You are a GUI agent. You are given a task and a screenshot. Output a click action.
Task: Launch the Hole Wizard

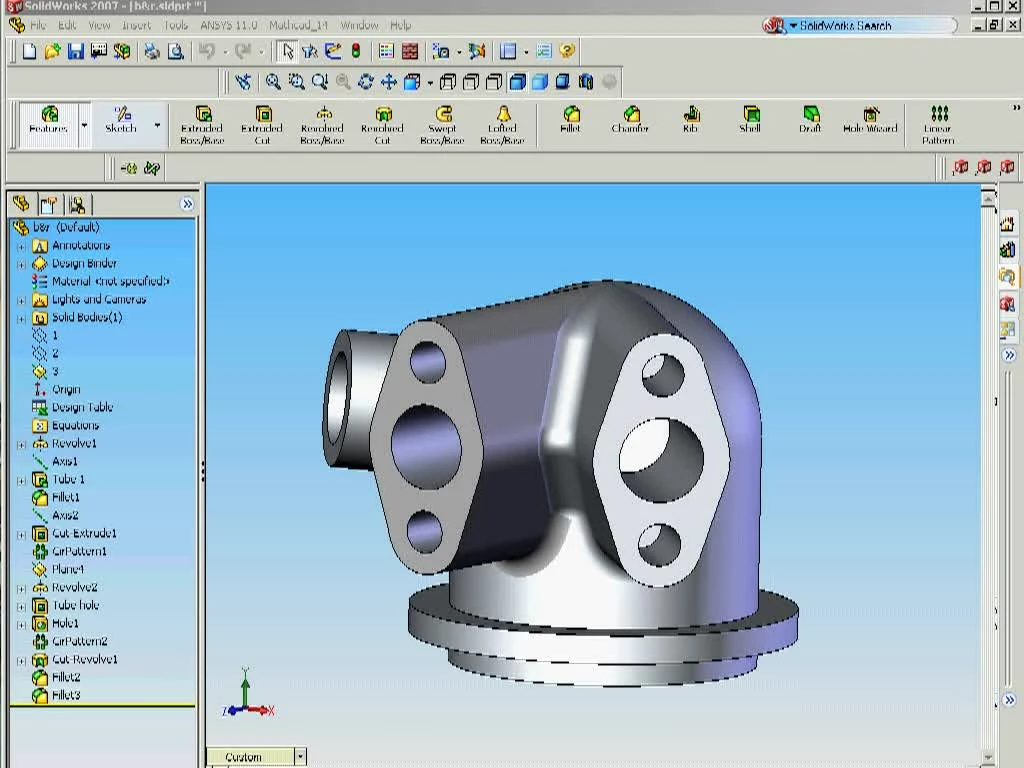870,120
